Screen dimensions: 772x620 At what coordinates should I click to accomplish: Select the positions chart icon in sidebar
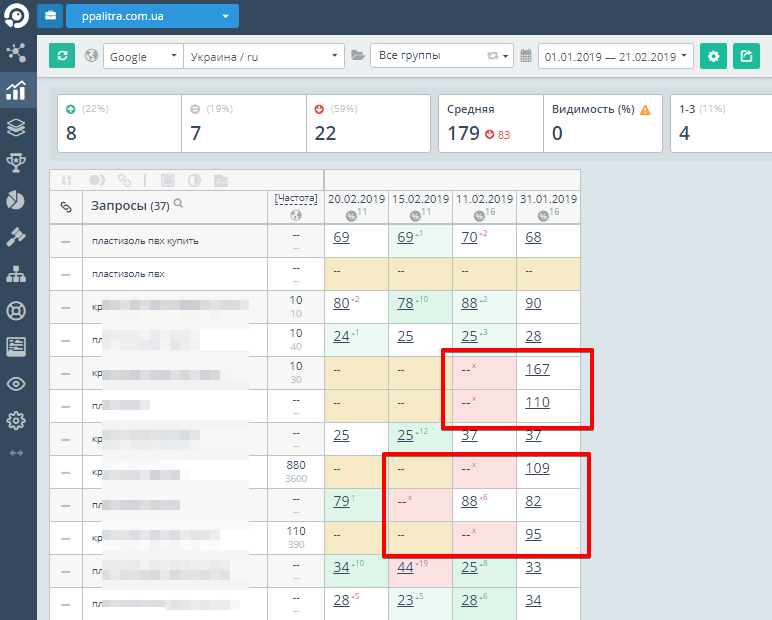pos(16,90)
